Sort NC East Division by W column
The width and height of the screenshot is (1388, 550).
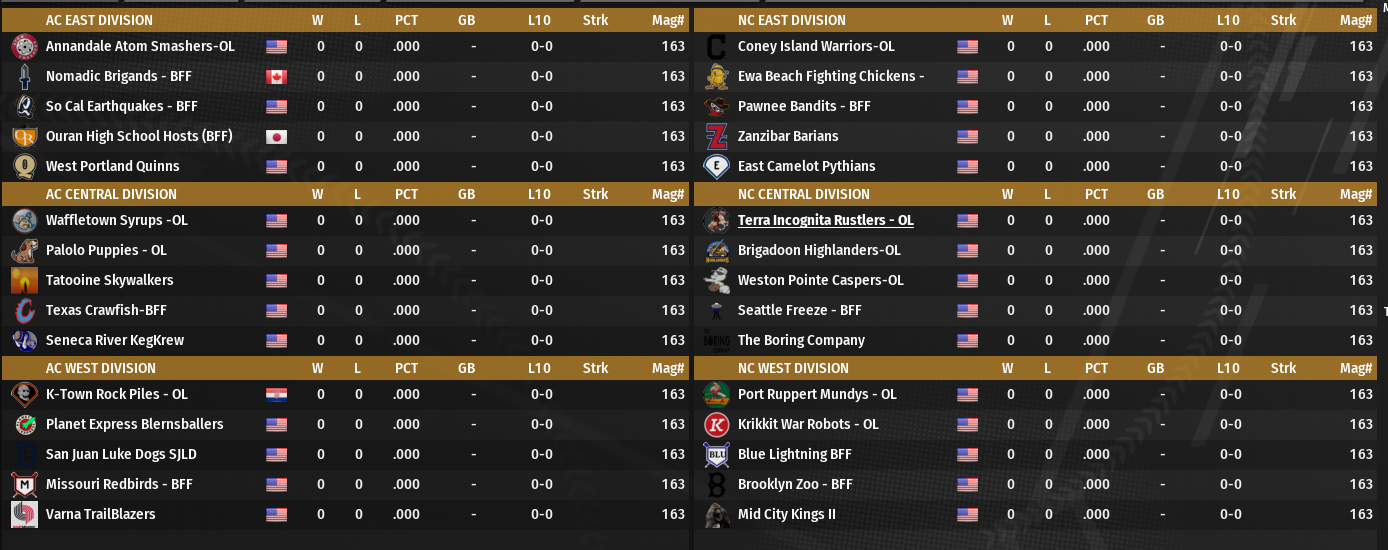[1009, 20]
